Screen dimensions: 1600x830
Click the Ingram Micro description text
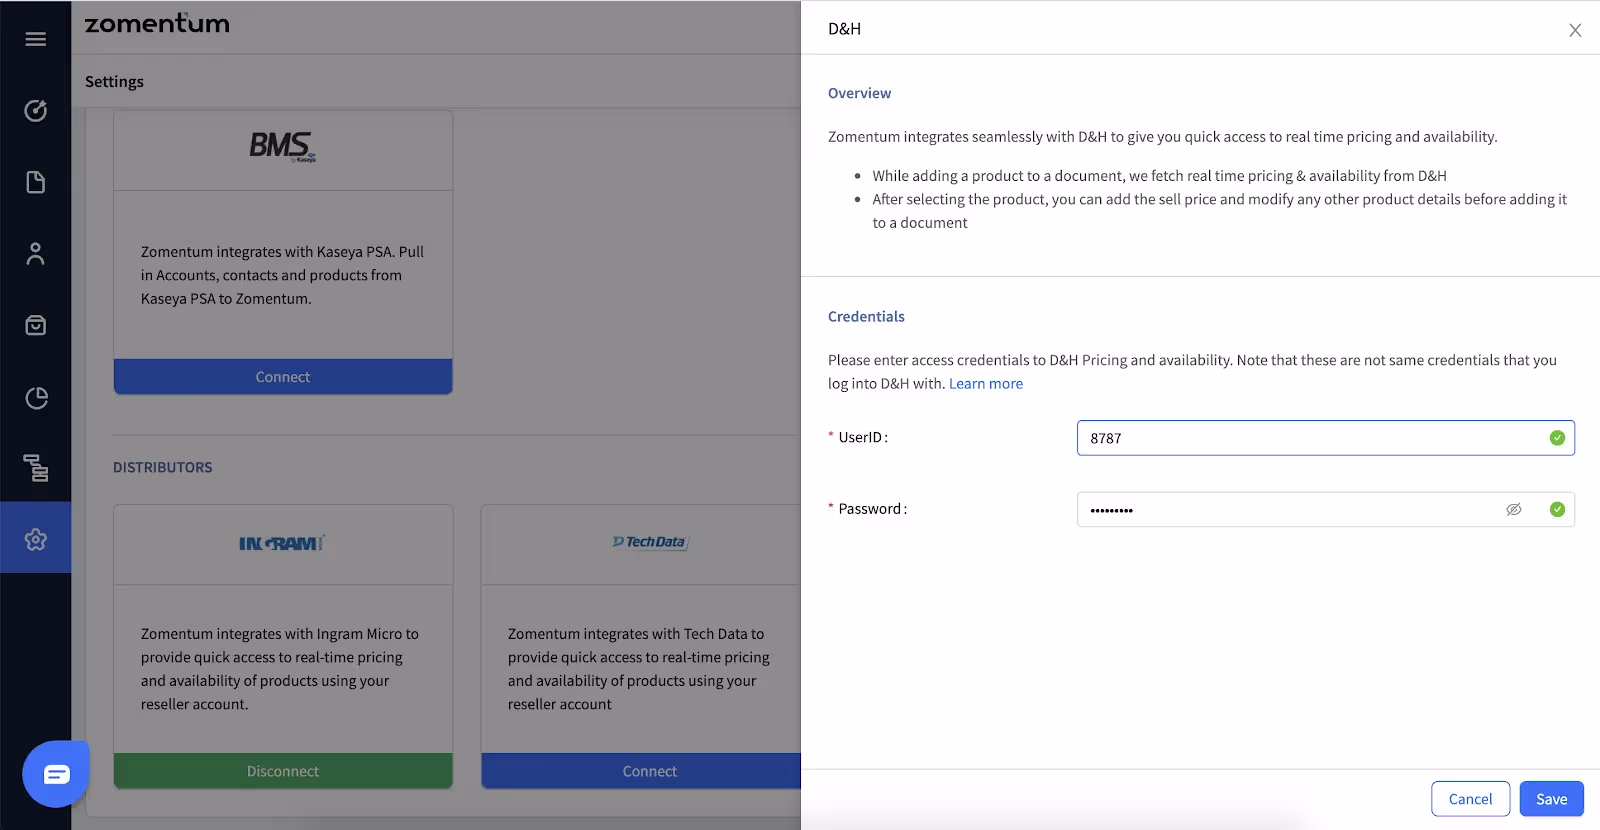coord(280,669)
